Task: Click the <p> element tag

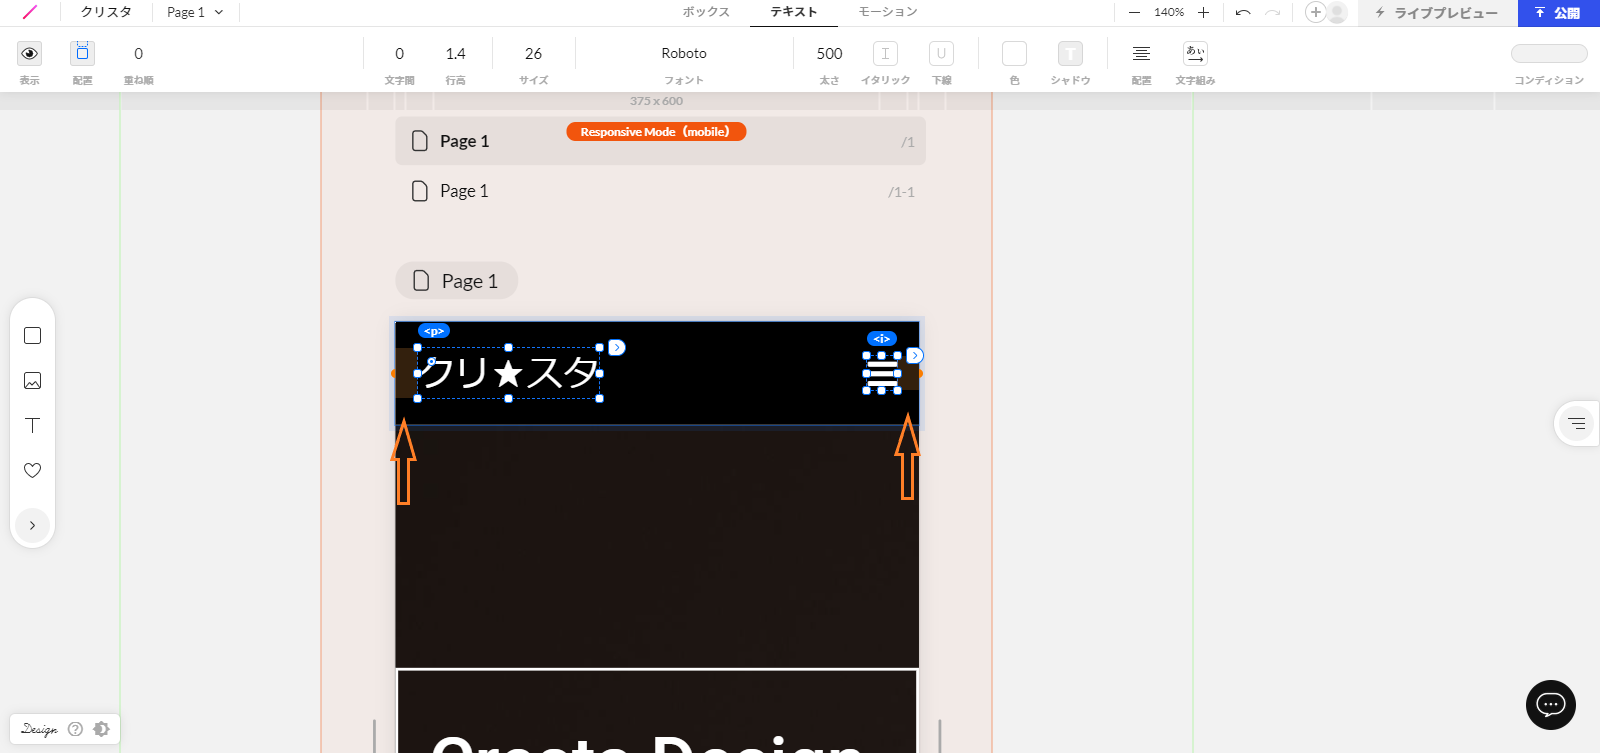Action: (x=434, y=331)
